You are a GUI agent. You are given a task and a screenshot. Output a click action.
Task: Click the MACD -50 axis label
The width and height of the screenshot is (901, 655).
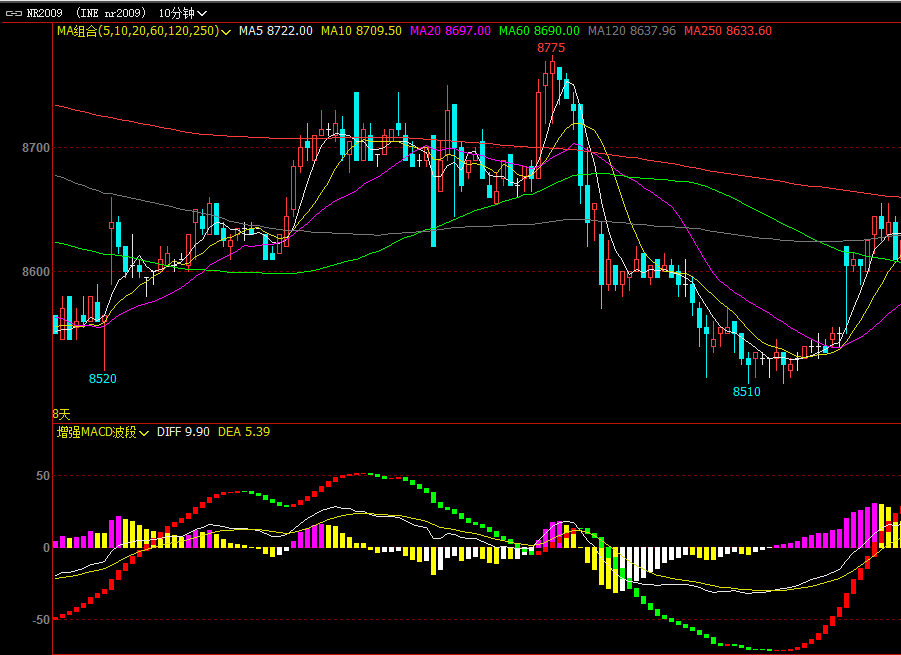pos(41,620)
